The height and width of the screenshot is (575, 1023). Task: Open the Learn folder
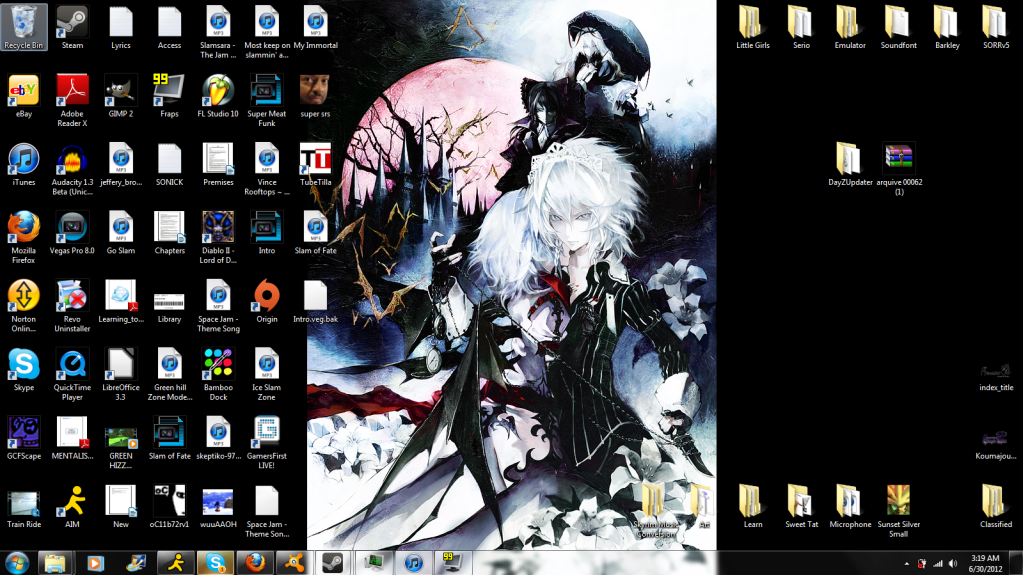pyautogui.click(x=752, y=506)
